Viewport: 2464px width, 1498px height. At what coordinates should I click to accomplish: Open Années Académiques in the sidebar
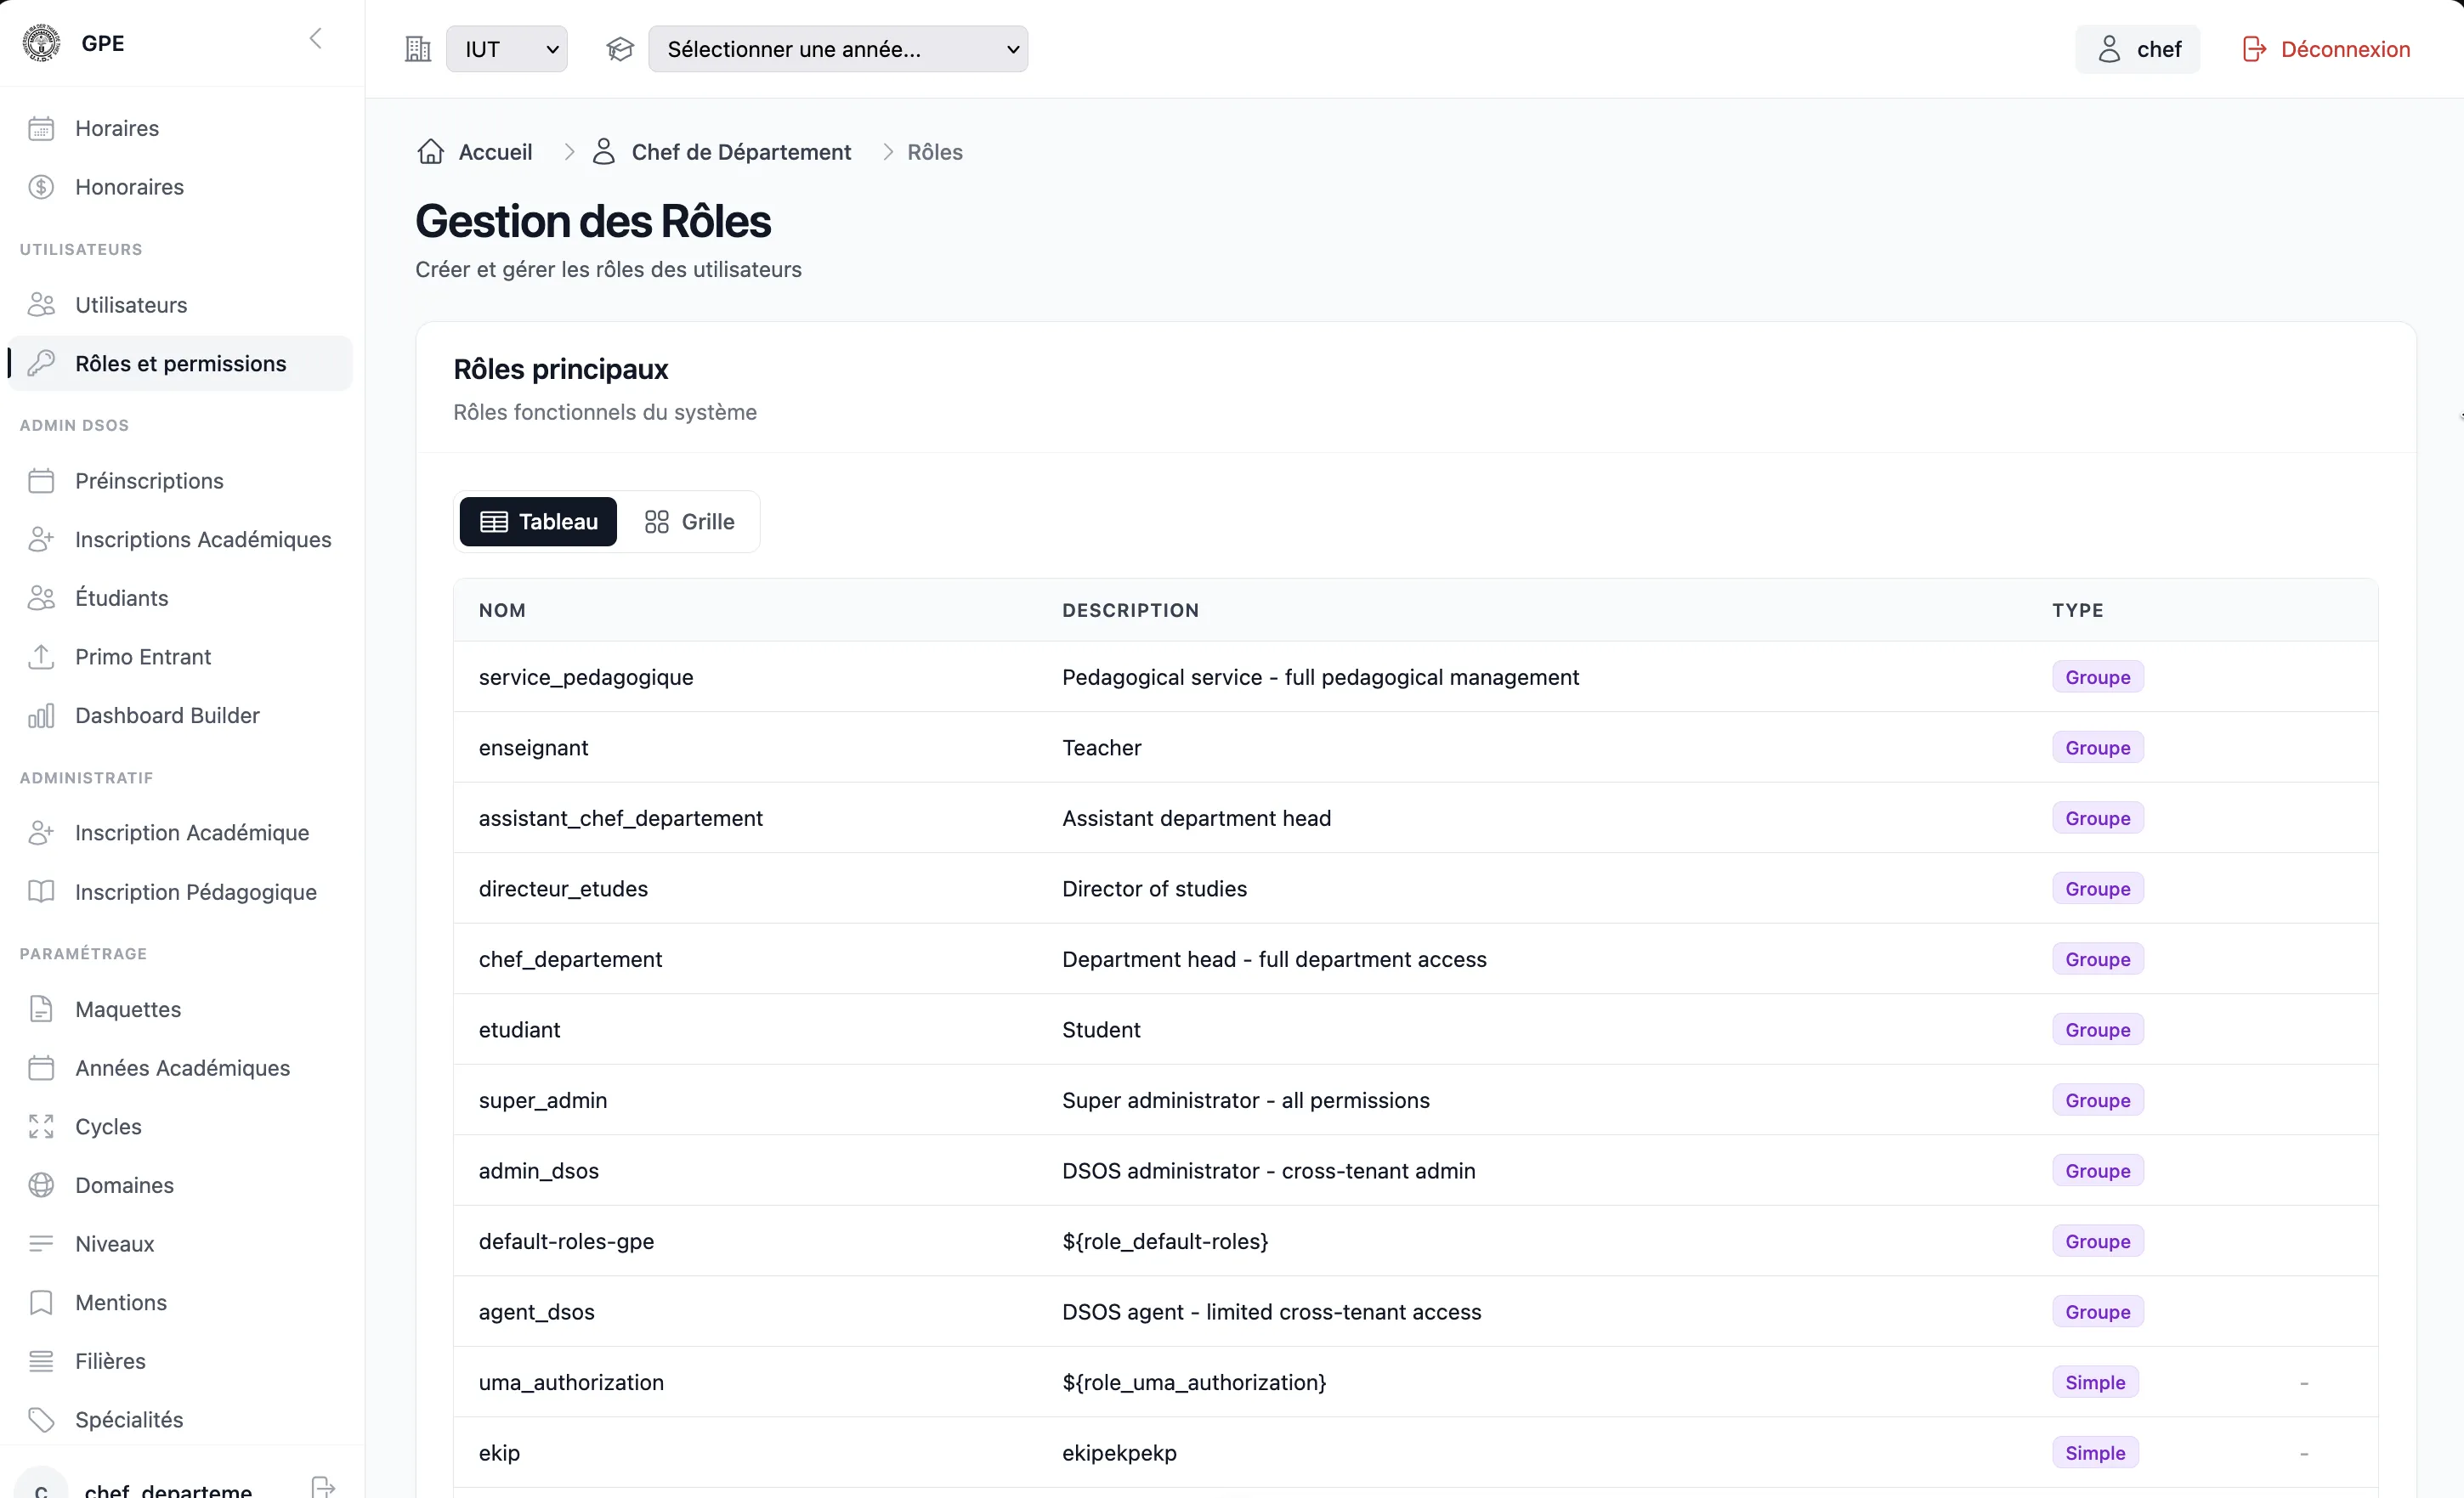[180, 1068]
